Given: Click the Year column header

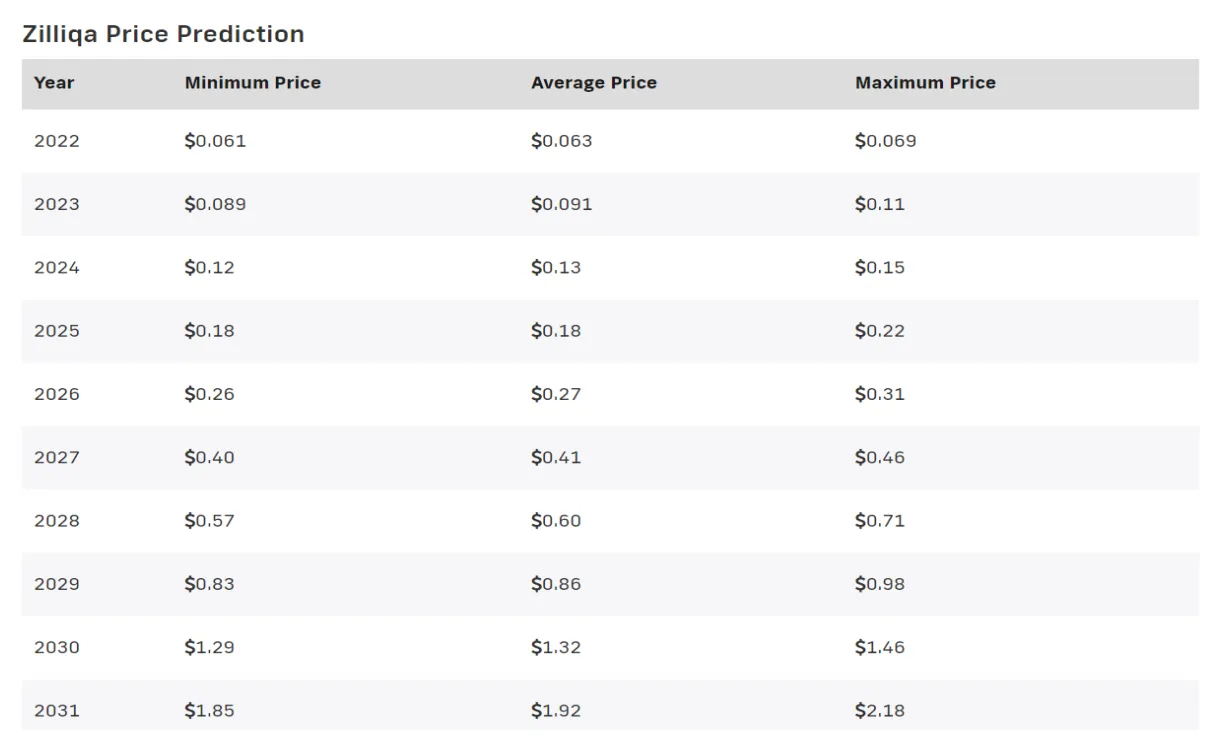Looking at the screenshot, I should 54,83.
